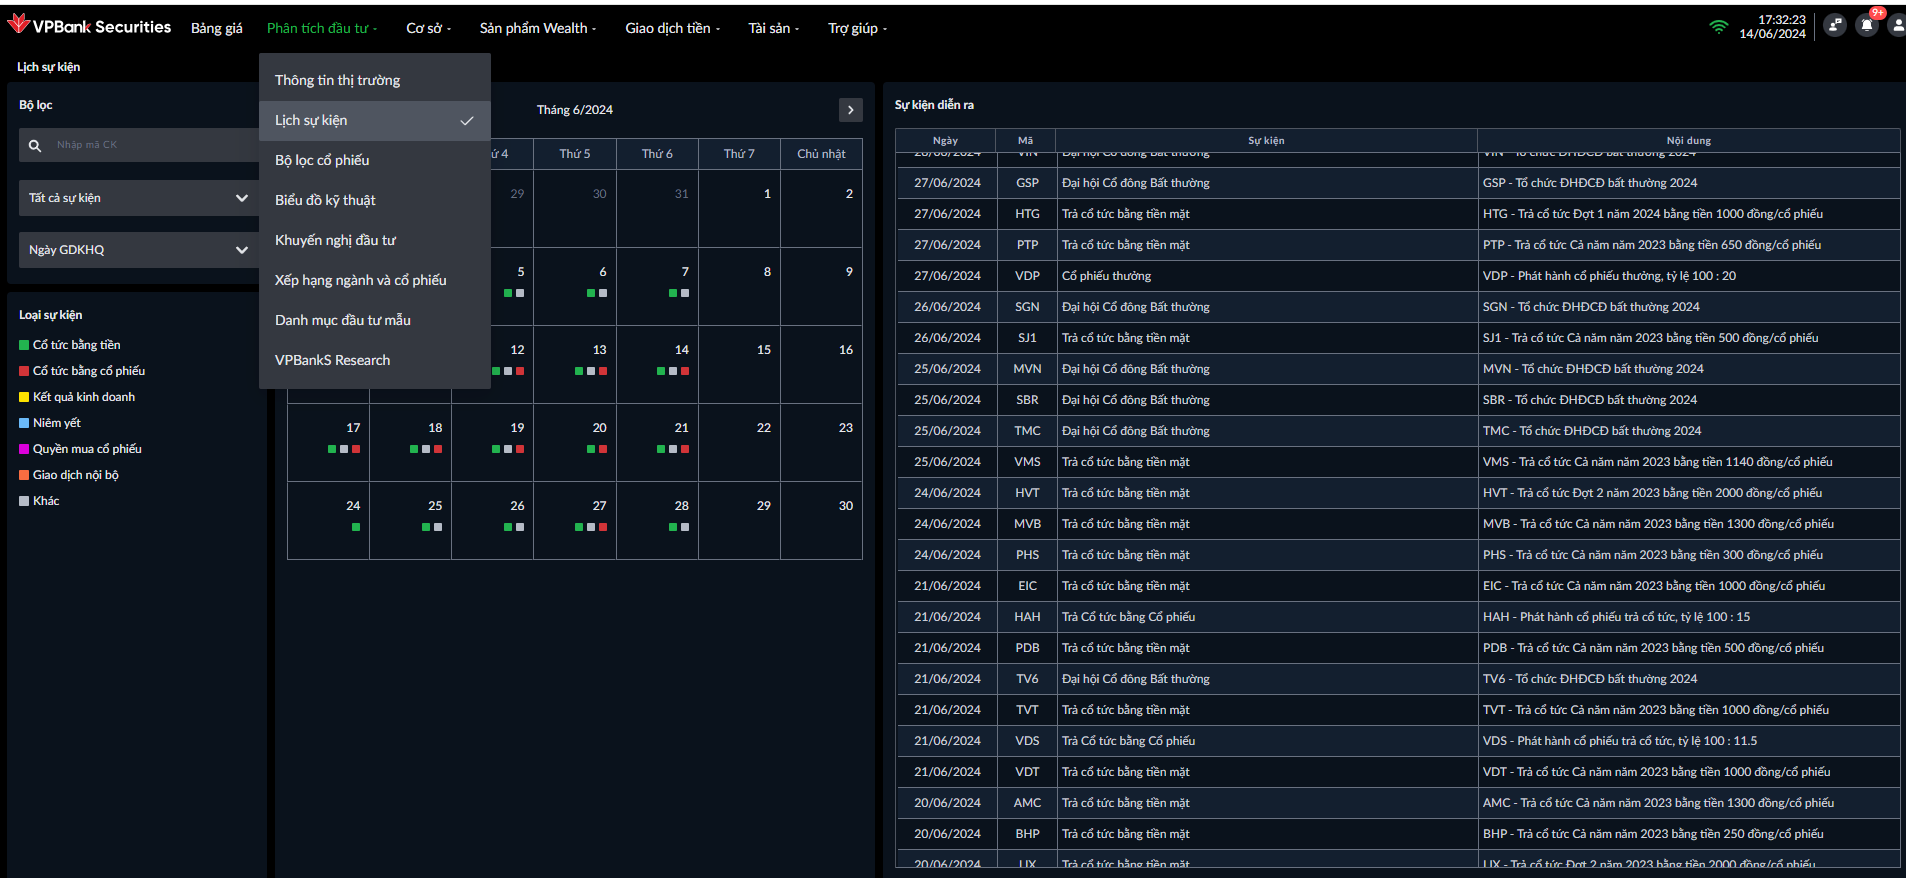Image resolution: width=1906 pixels, height=878 pixels.
Task: Click the search magnifier in stock code filter
Action: click(x=35, y=146)
